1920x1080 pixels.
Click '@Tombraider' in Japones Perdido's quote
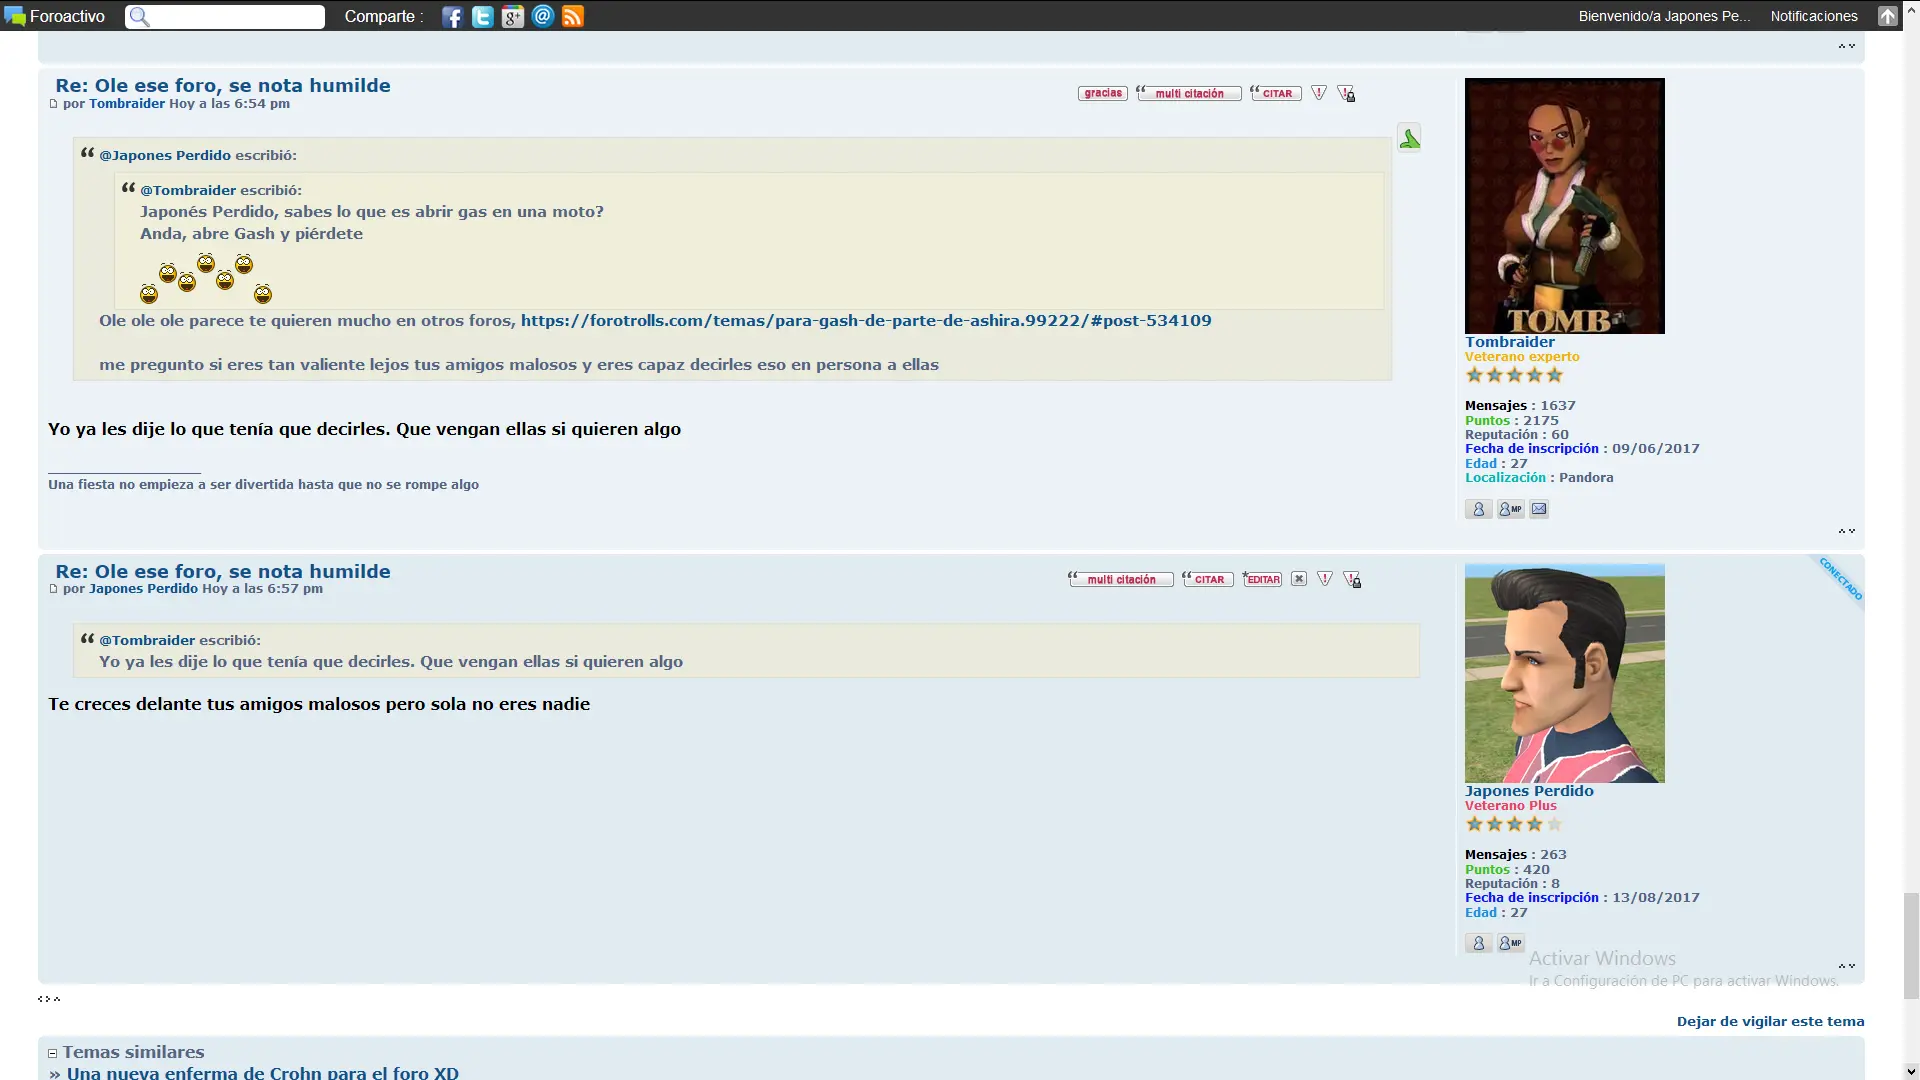(147, 640)
